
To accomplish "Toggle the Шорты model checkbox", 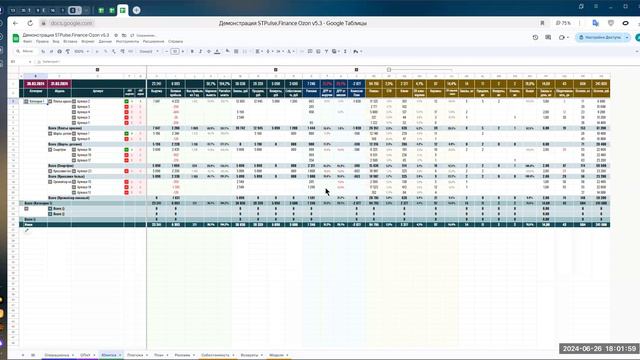I will tap(50, 133).
